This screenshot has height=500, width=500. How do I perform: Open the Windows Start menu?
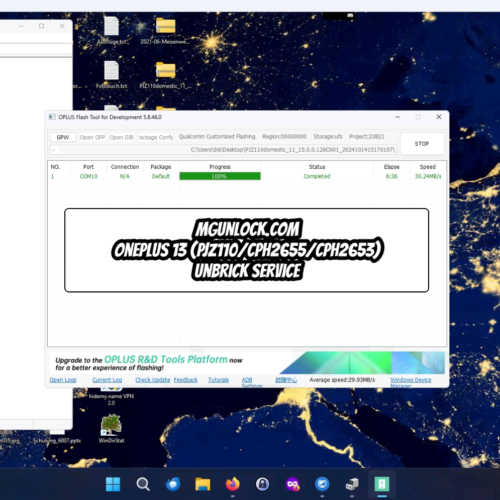coord(113,484)
